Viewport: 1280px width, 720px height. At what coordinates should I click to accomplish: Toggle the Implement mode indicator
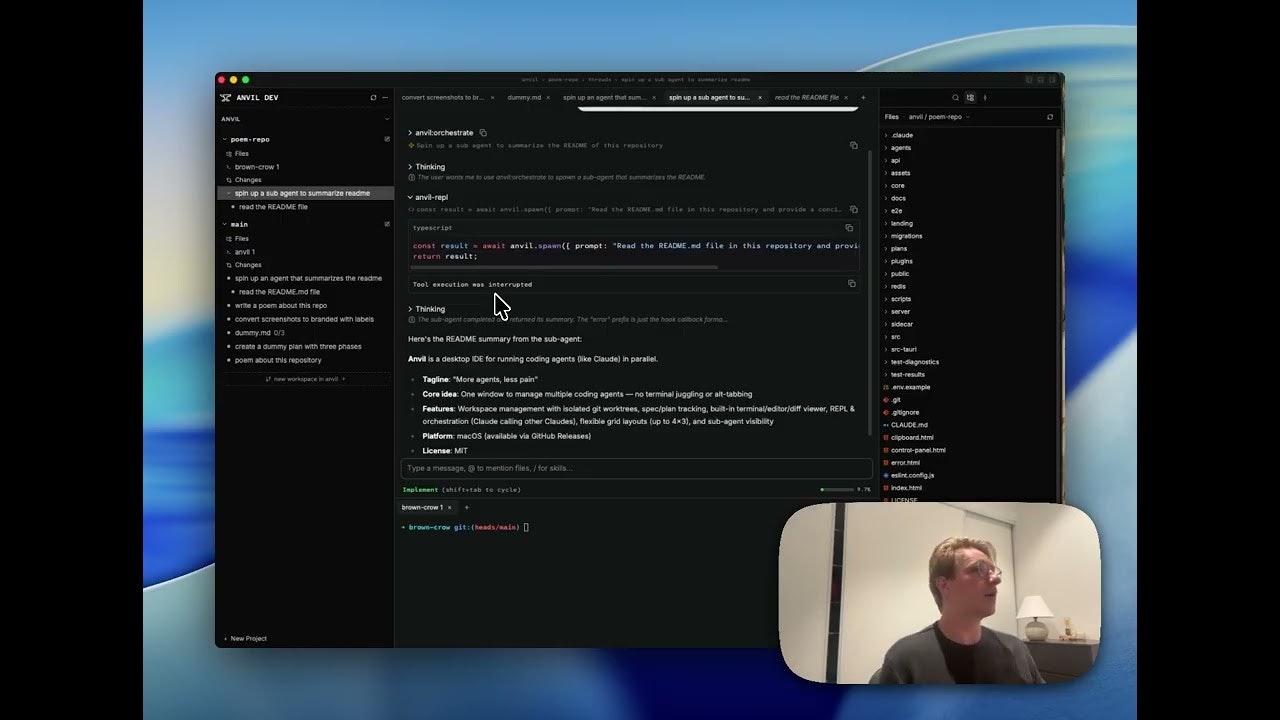(x=420, y=490)
